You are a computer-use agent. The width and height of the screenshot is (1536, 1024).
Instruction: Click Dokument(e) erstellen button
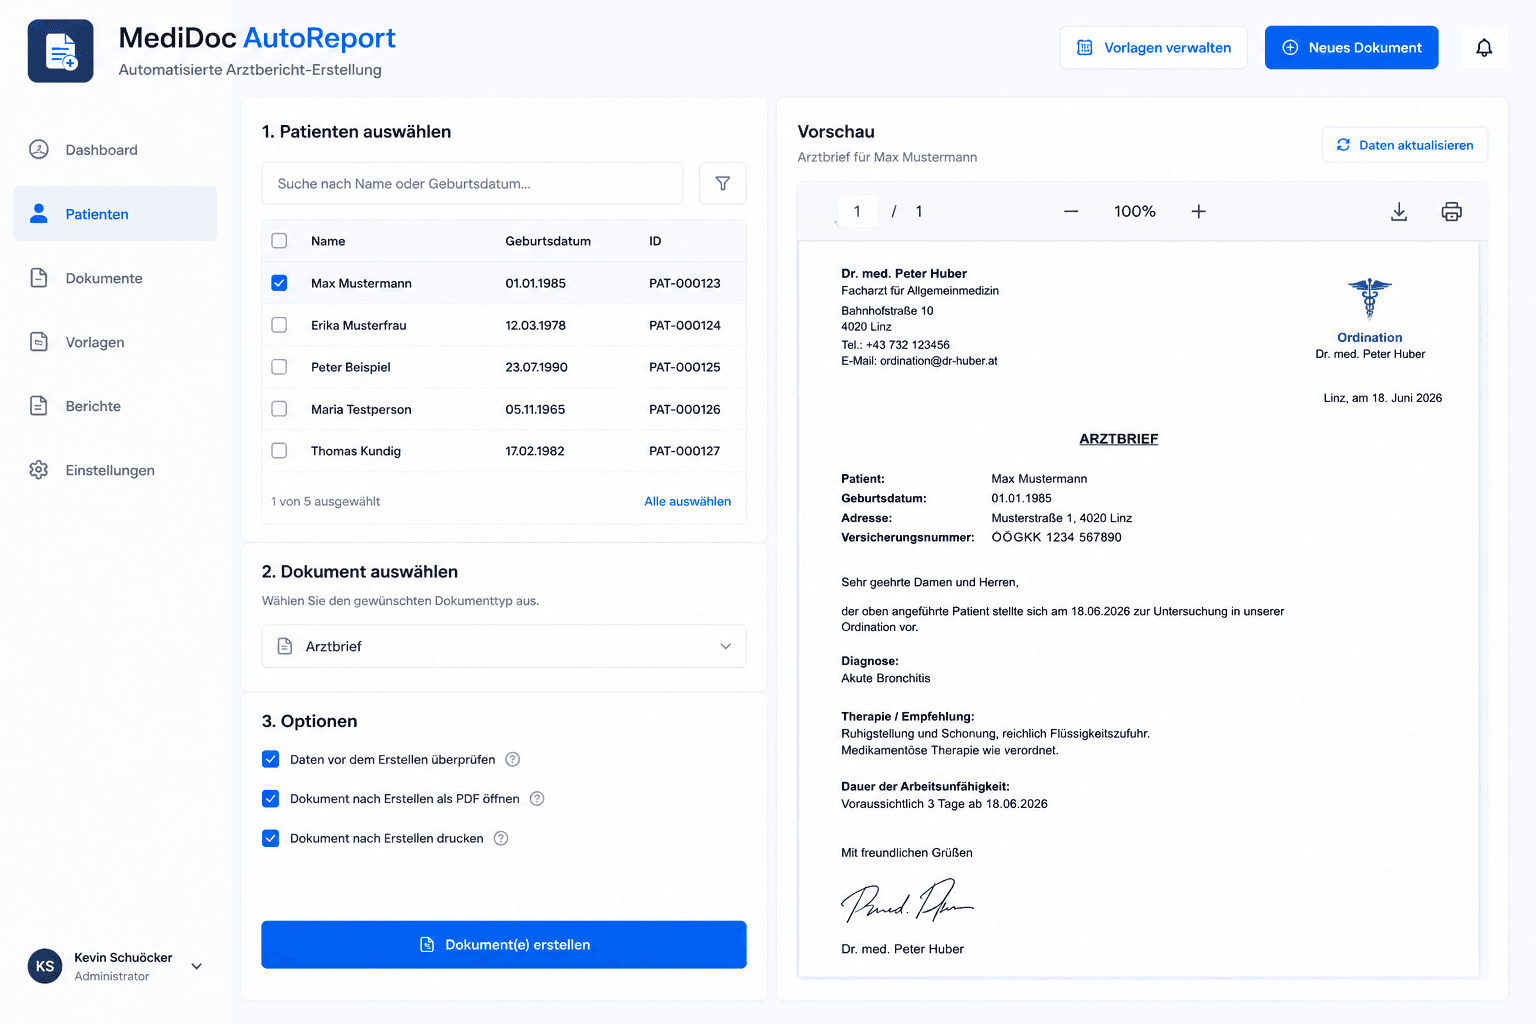coord(504,944)
